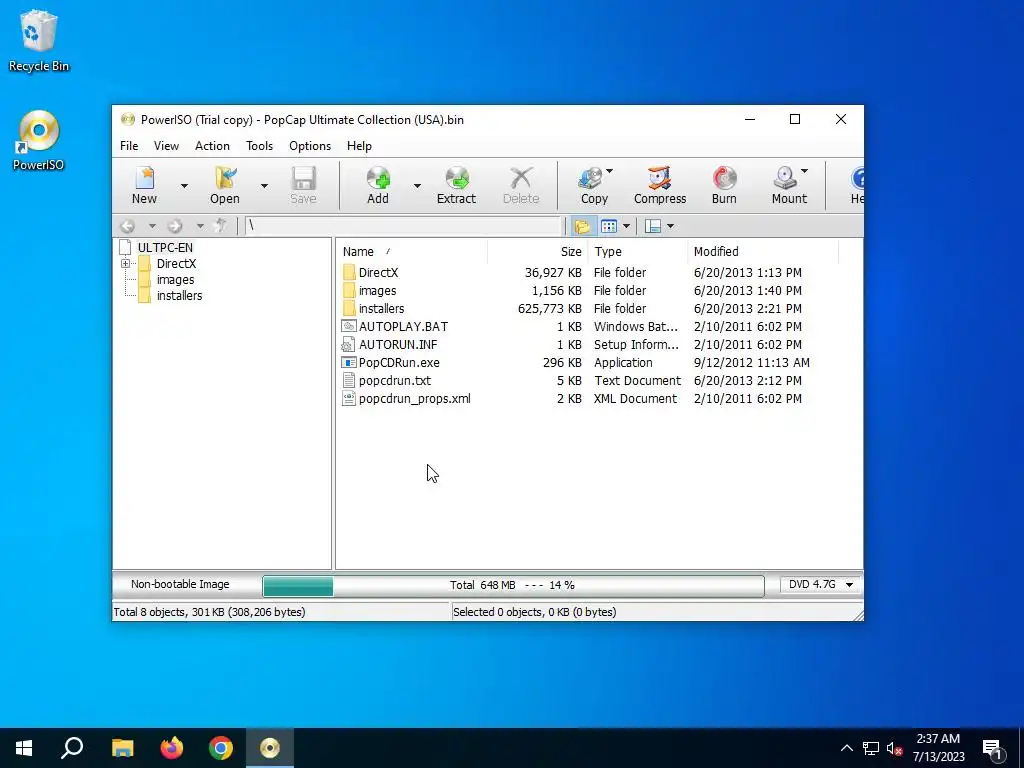
Task: Select popcdrun_props.xml file
Action: point(414,398)
